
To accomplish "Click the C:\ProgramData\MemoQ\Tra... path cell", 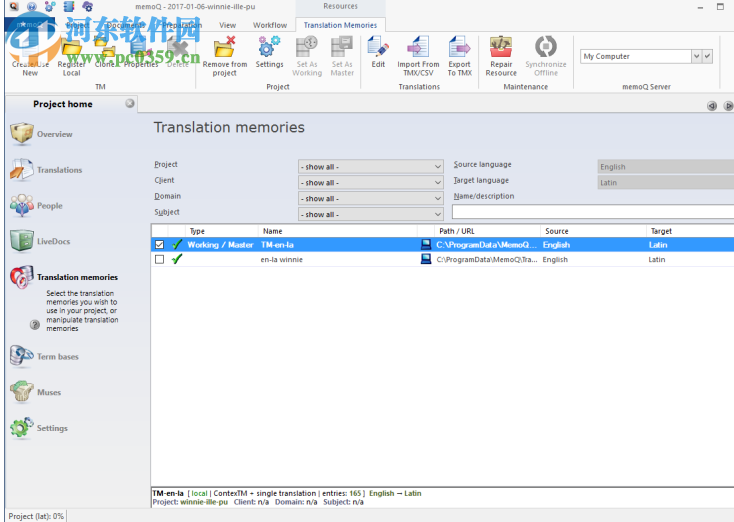I will pyautogui.click(x=487, y=259).
